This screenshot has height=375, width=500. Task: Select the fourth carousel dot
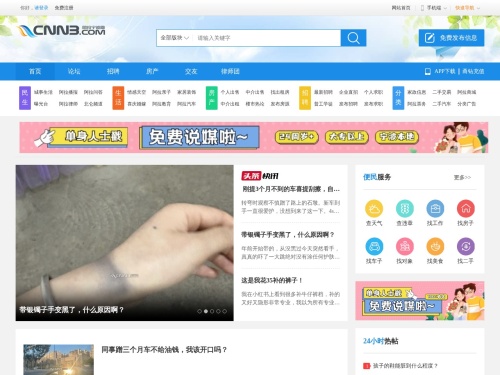218,311
